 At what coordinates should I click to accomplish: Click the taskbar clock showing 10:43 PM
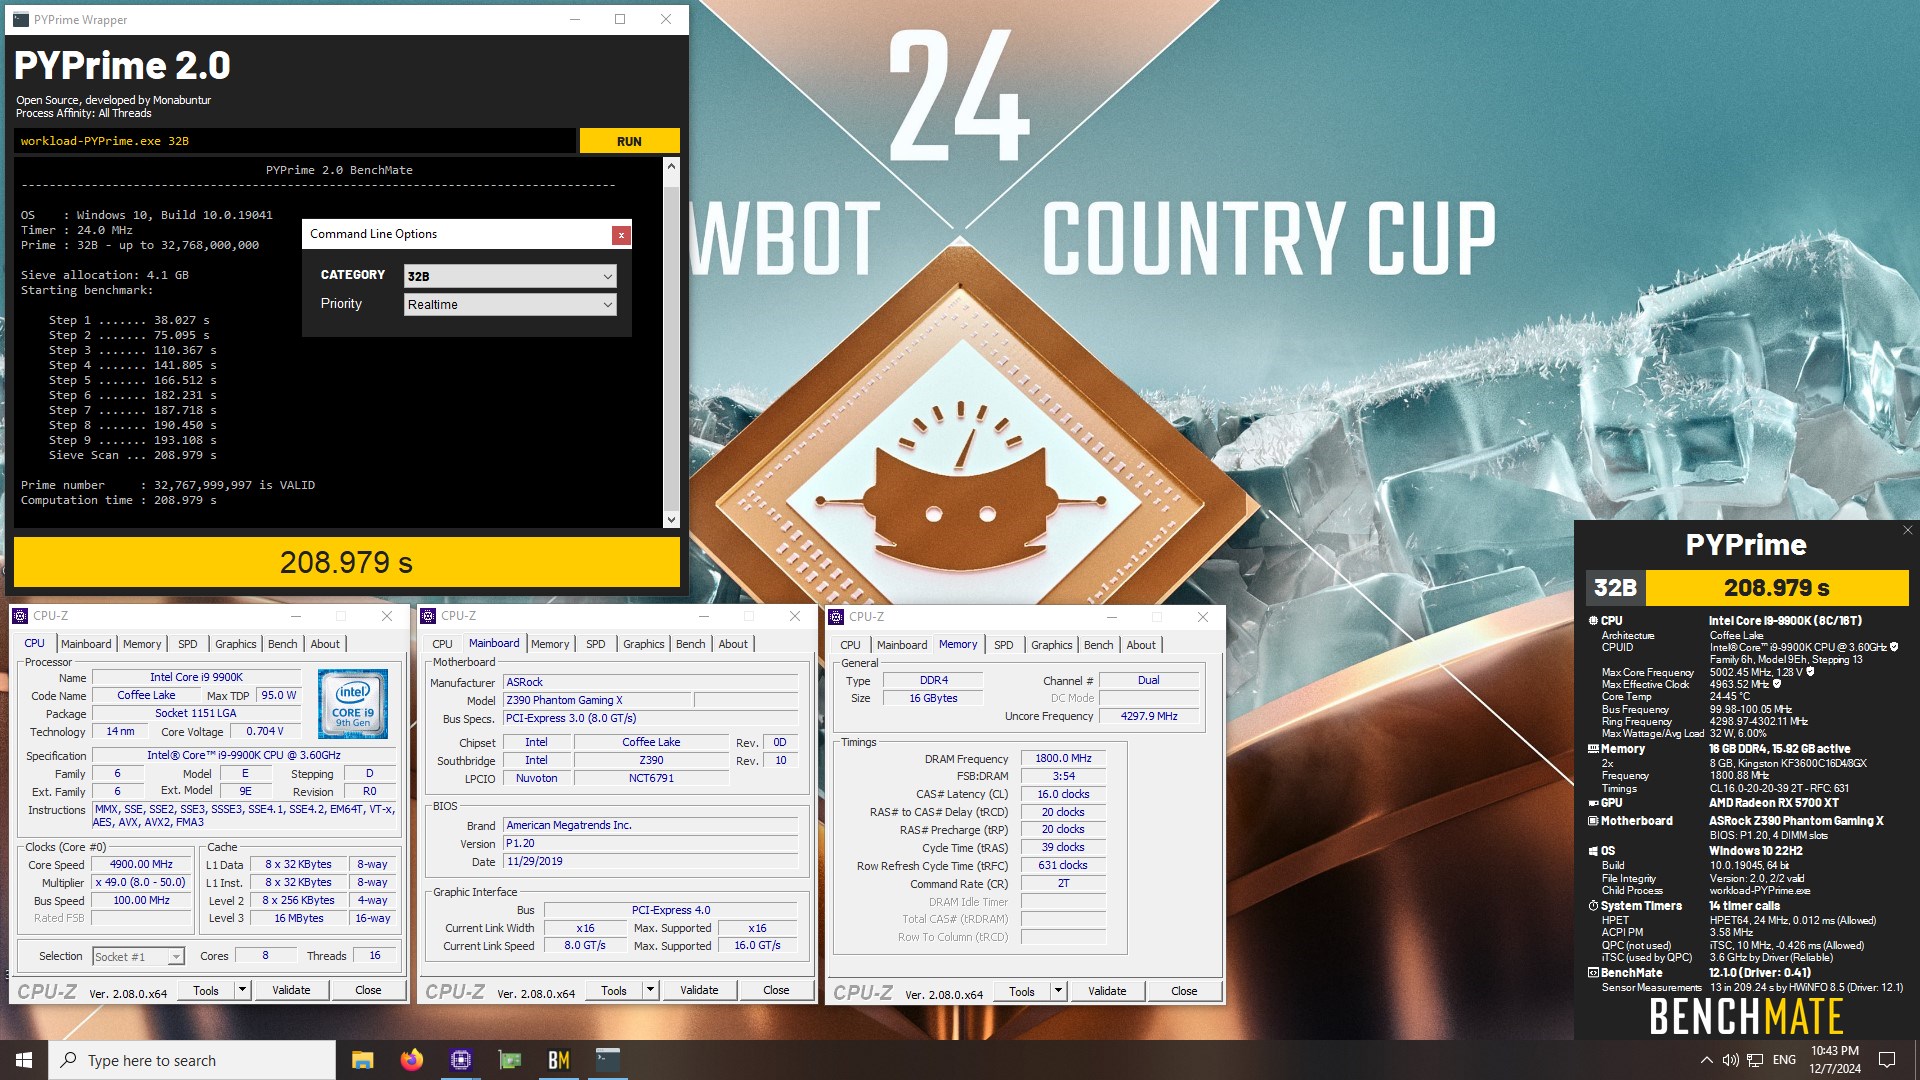pyautogui.click(x=1834, y=1060)
